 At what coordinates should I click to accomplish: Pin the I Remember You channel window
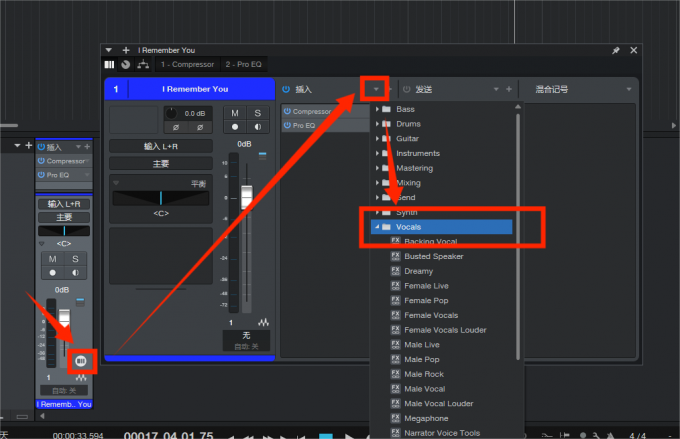coord(616,50)
